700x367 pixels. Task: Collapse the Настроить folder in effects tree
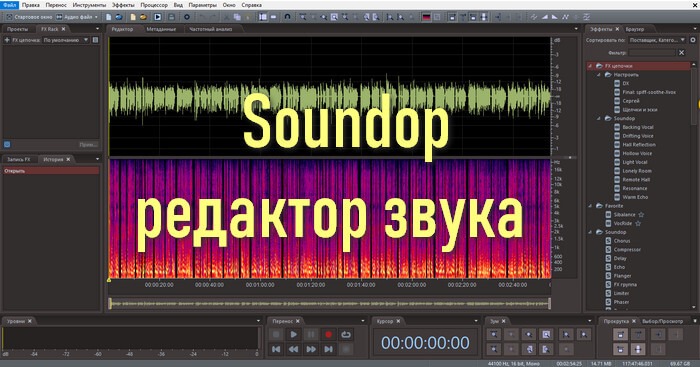[x=599, y=75]
